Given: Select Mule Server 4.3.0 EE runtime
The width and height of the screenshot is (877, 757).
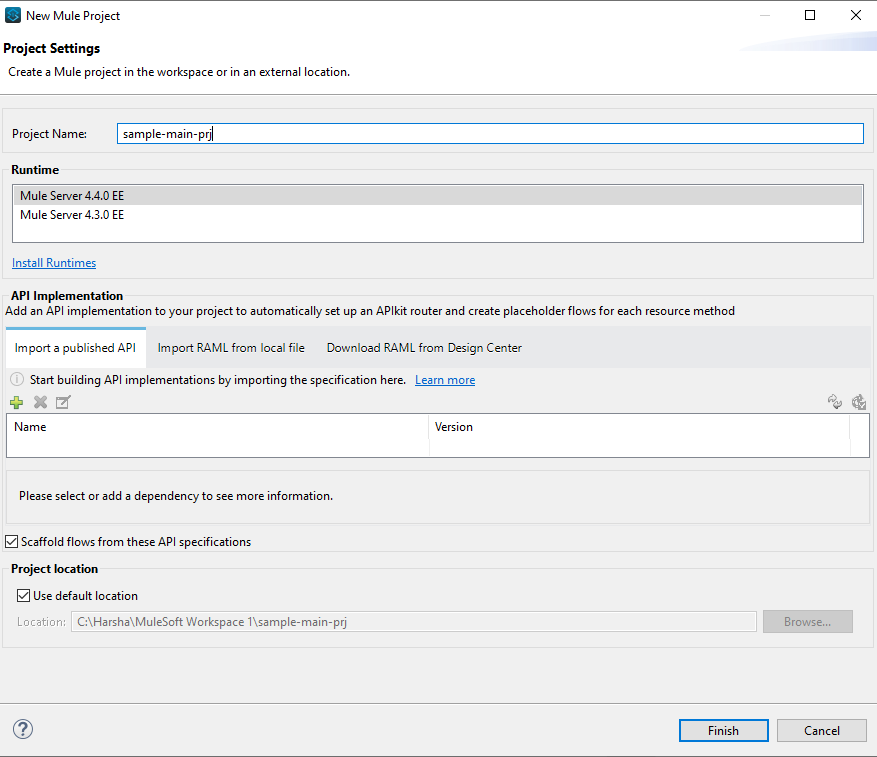Looking at the screenshot, I should point(72,214).
